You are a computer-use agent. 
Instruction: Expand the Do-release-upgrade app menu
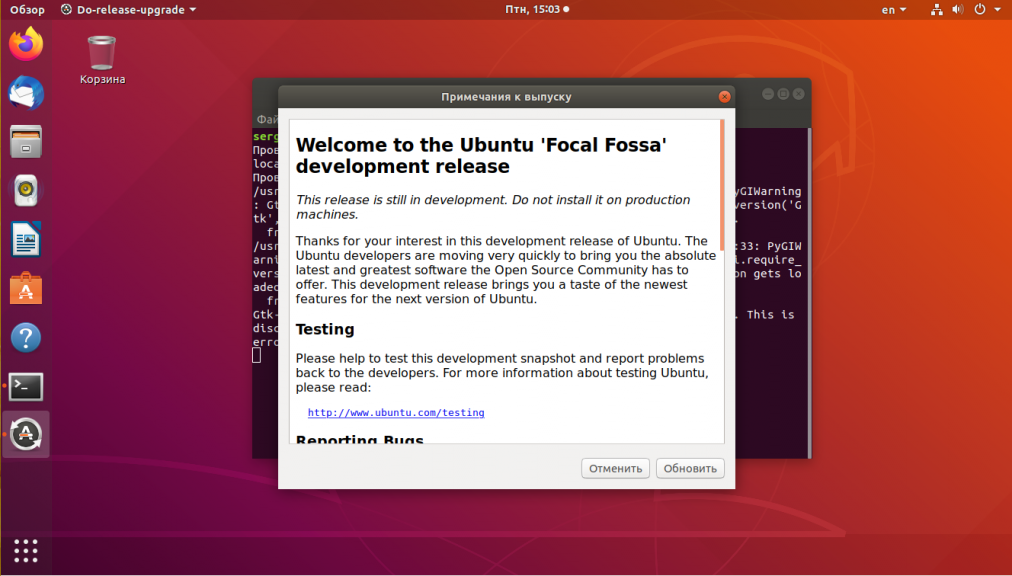point(129,10)
